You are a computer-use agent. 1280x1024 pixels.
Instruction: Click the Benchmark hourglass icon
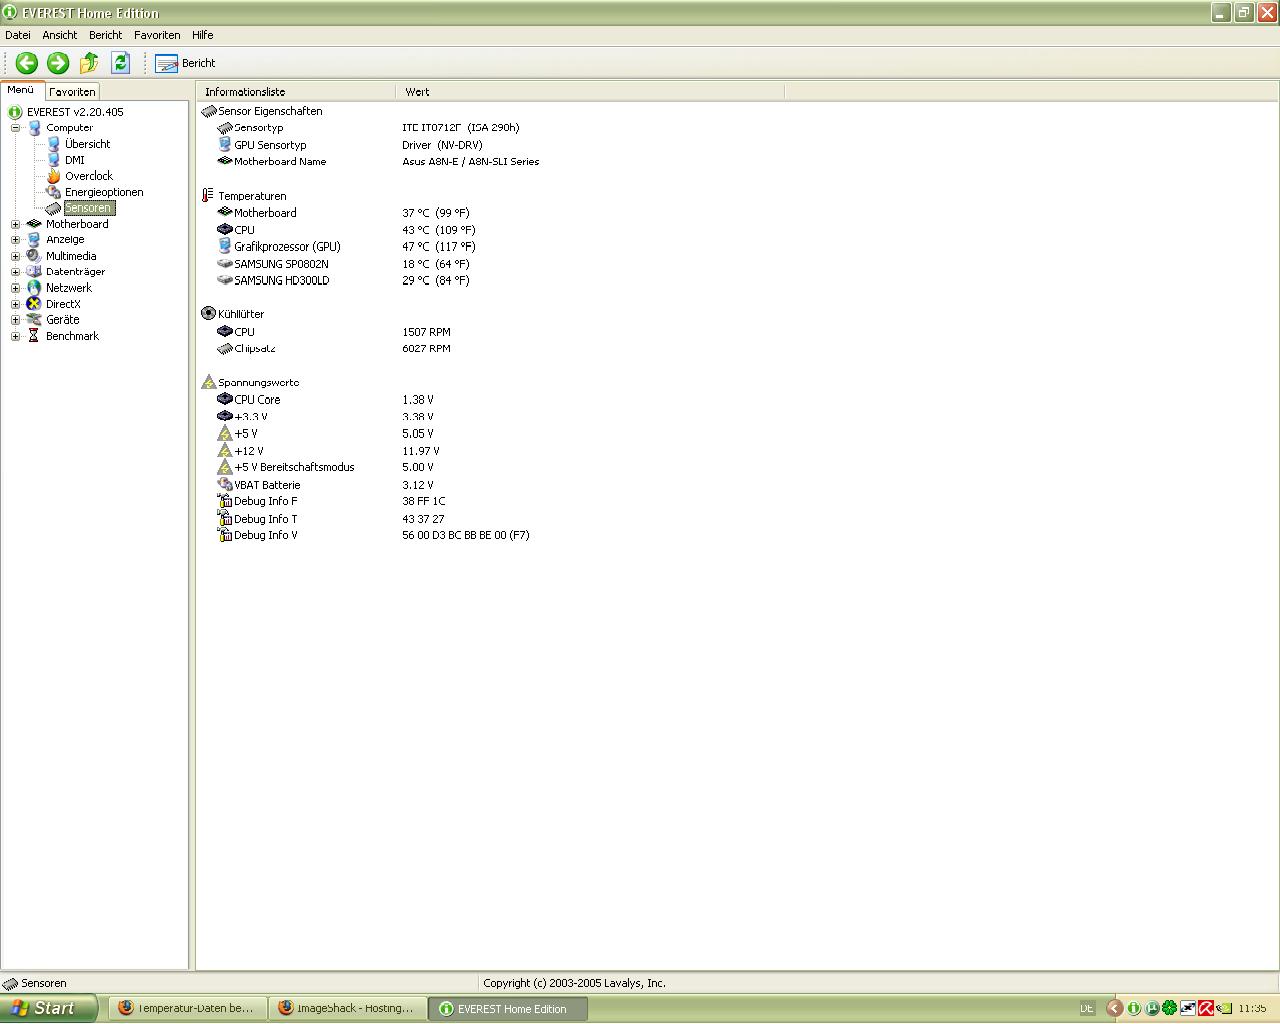(x=34, y=336)
